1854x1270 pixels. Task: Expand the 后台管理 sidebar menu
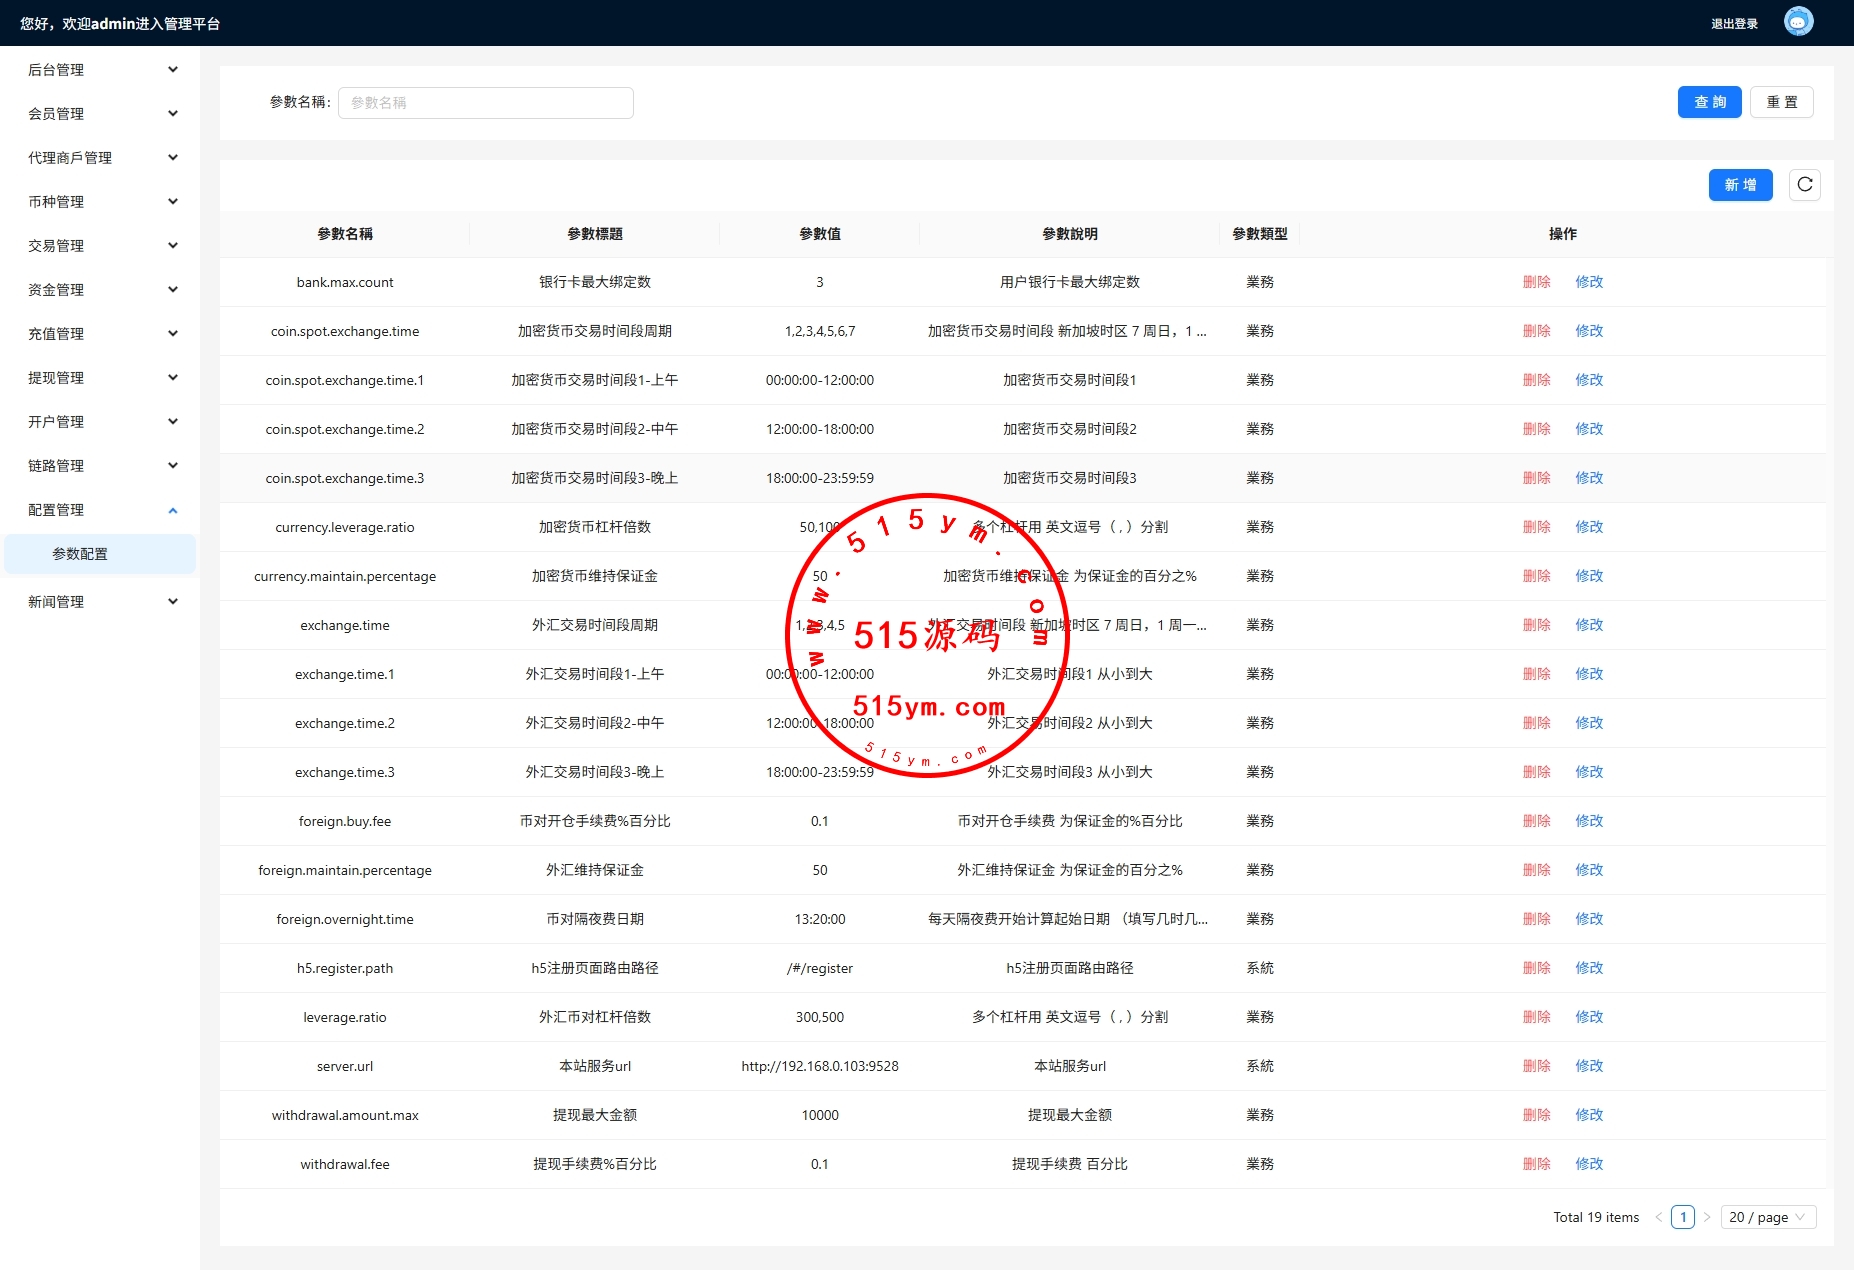100,70
